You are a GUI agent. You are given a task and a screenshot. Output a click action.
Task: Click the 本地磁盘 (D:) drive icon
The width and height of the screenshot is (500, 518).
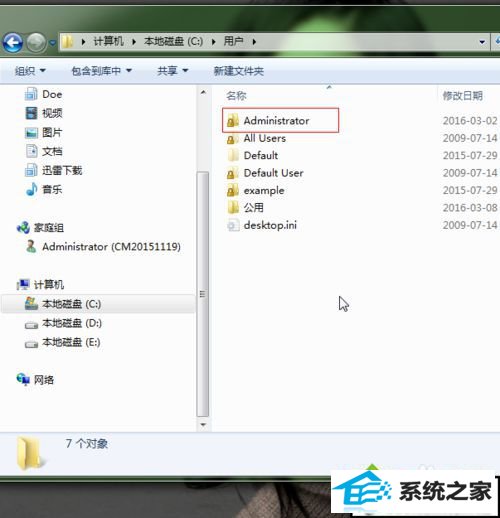pos(31,324)
